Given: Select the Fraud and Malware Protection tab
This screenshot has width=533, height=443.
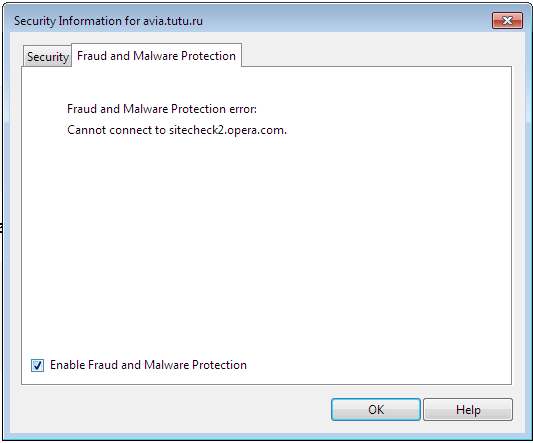Looking at the screenshot, I should (x=156, y=55).
